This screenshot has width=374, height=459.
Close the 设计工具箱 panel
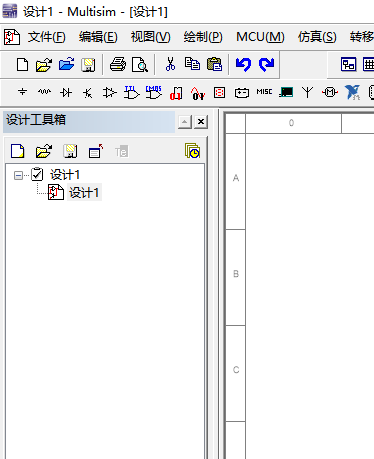point(201,122)
